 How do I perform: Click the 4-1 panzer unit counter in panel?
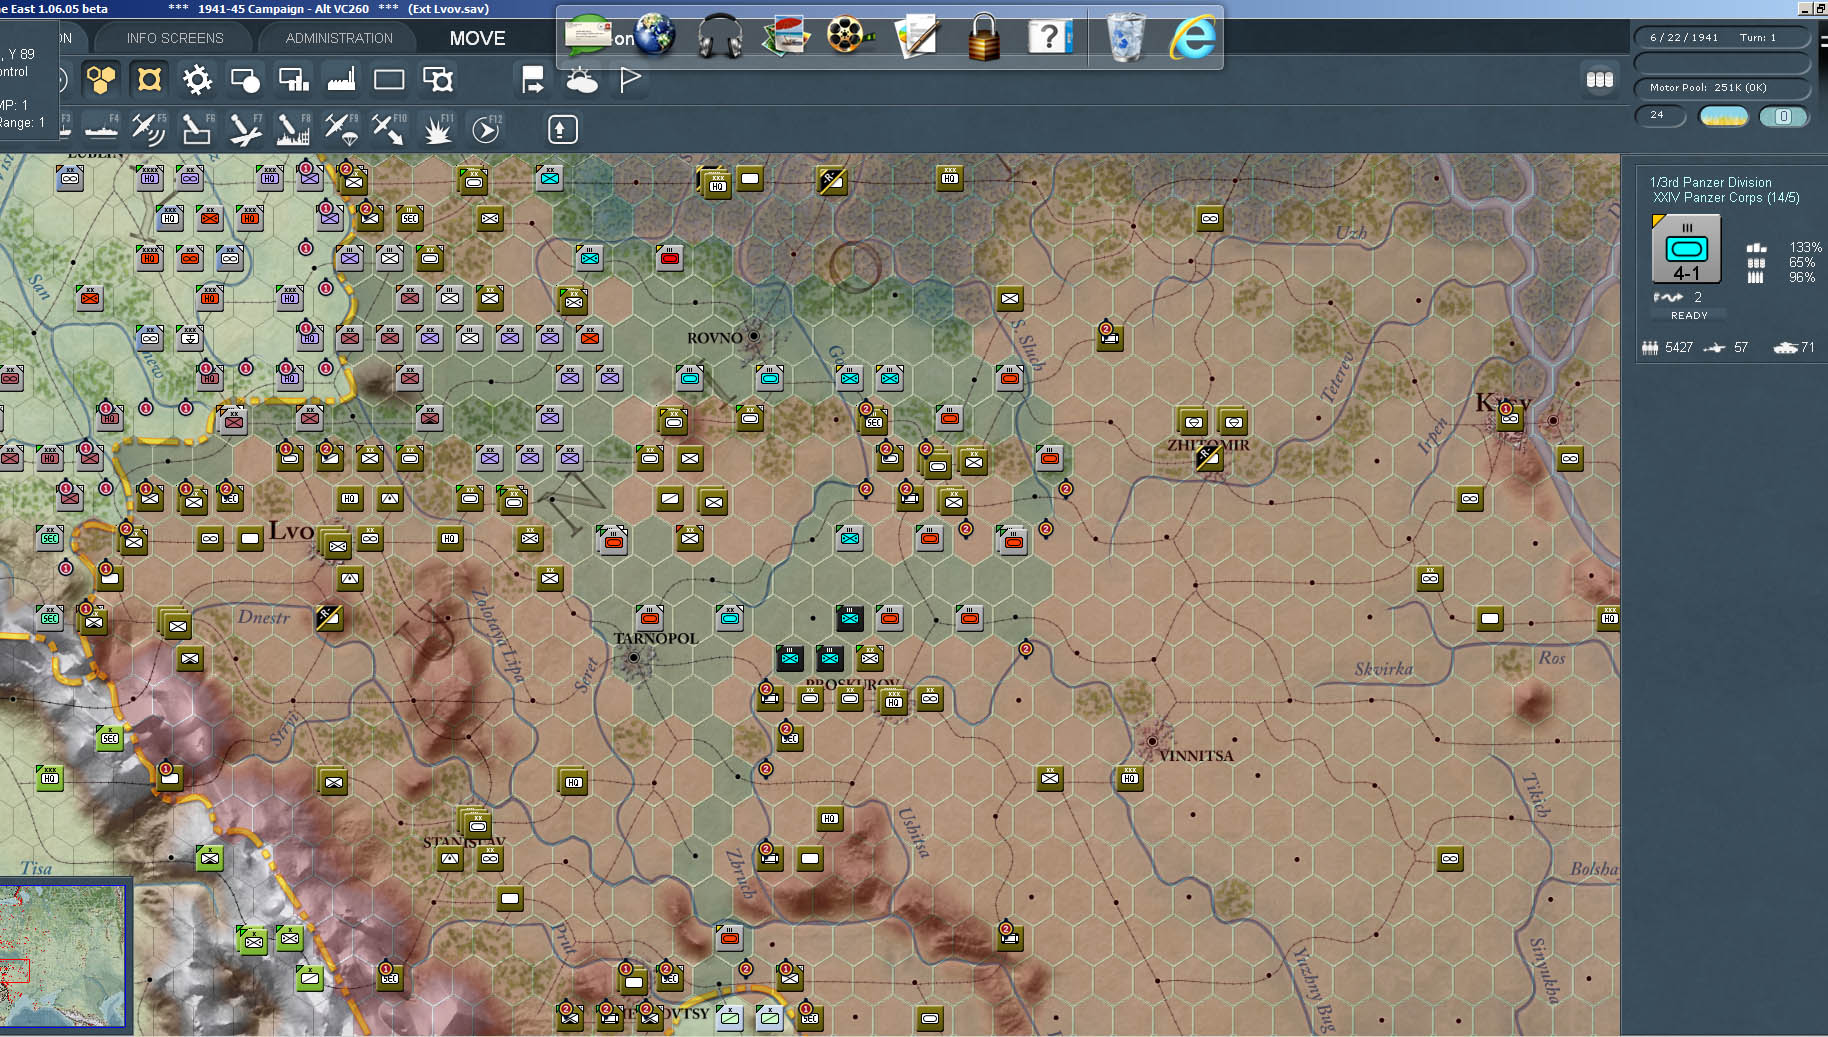click(x=1686, y=250)
